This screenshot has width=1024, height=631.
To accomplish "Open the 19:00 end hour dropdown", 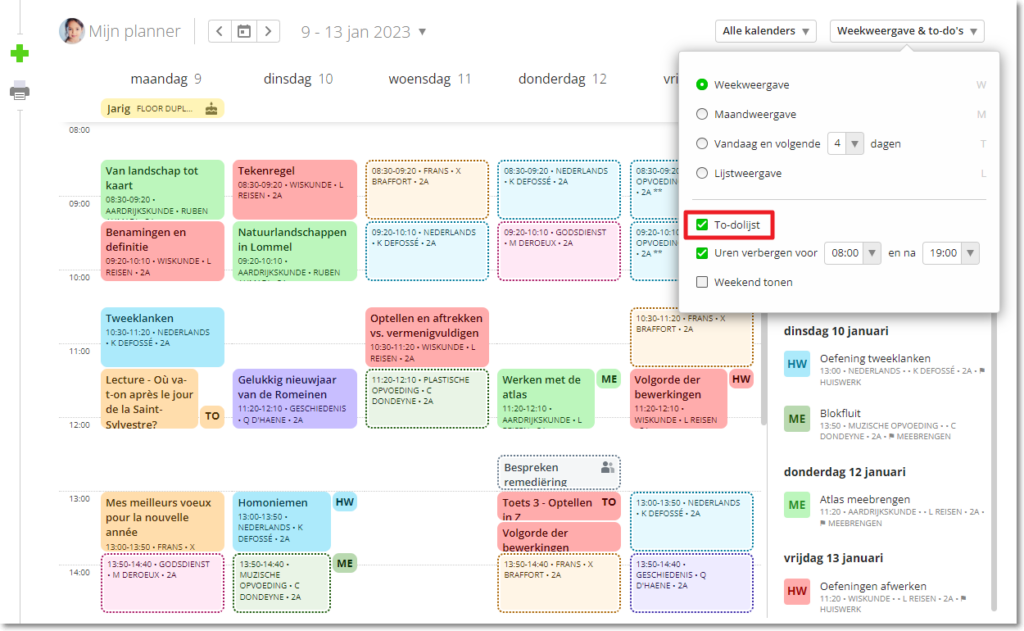I will [x=950, y=254].
